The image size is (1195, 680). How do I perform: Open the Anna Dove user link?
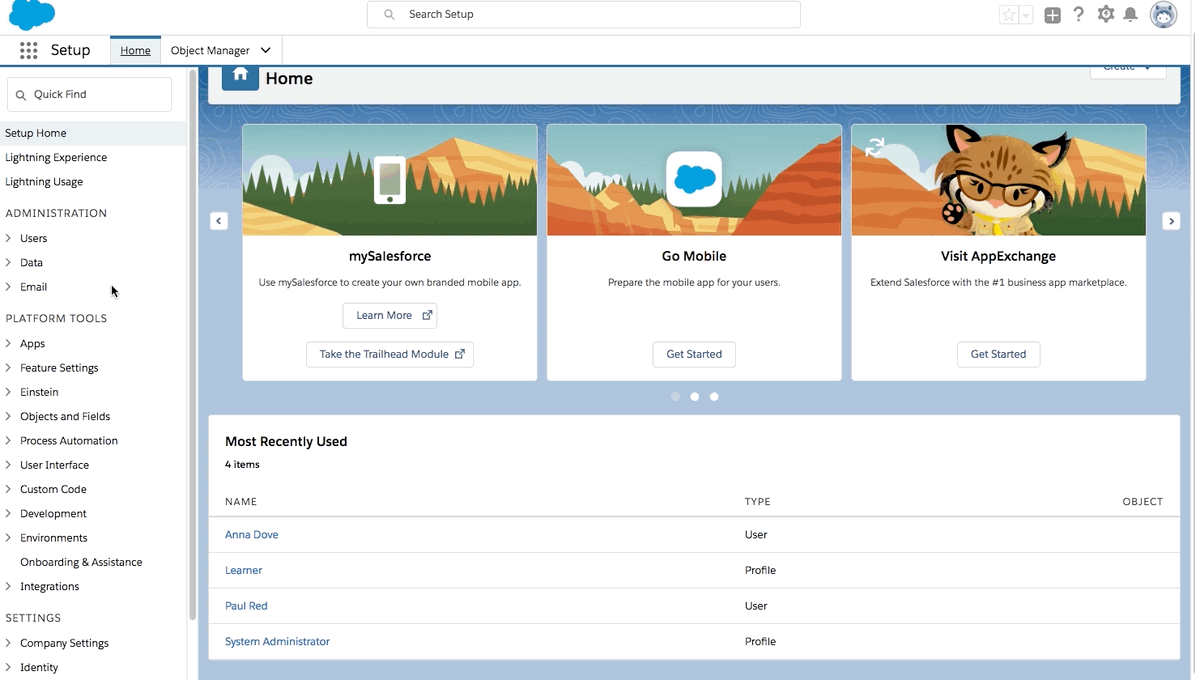click(251, 534)
